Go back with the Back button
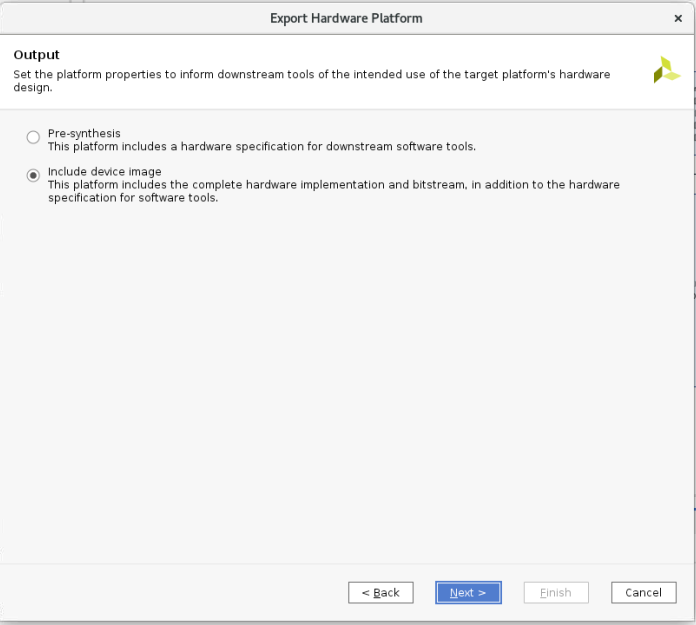696x625 pixels. coord(380,593)
